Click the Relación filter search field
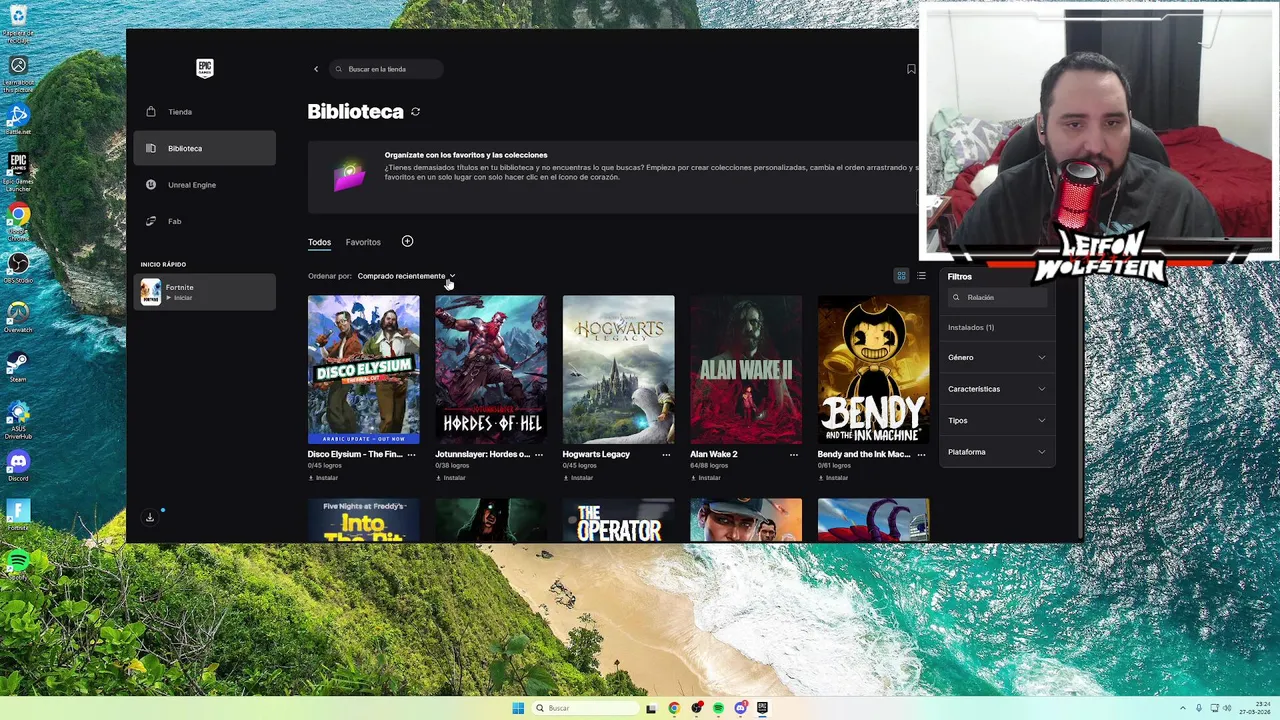The width and height of the screenshot is (1280, 720). pyautogui.click(x=997, y=297)
